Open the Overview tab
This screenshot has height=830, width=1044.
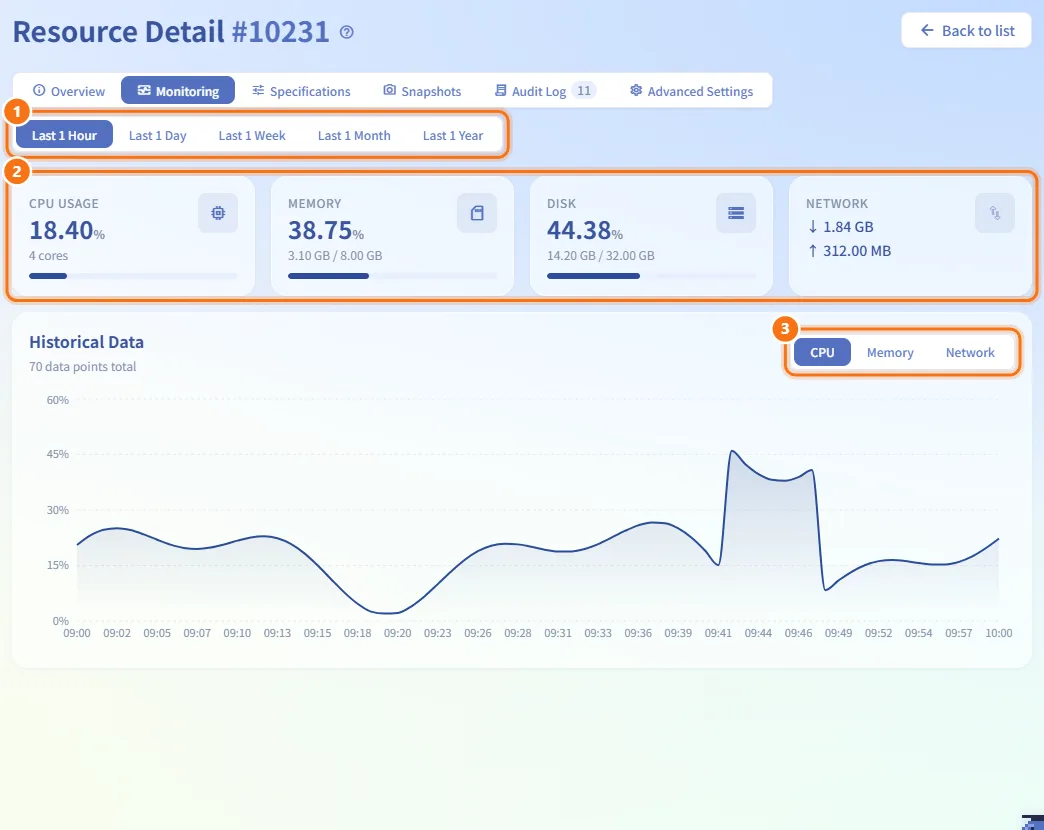(x=68, y=91)
